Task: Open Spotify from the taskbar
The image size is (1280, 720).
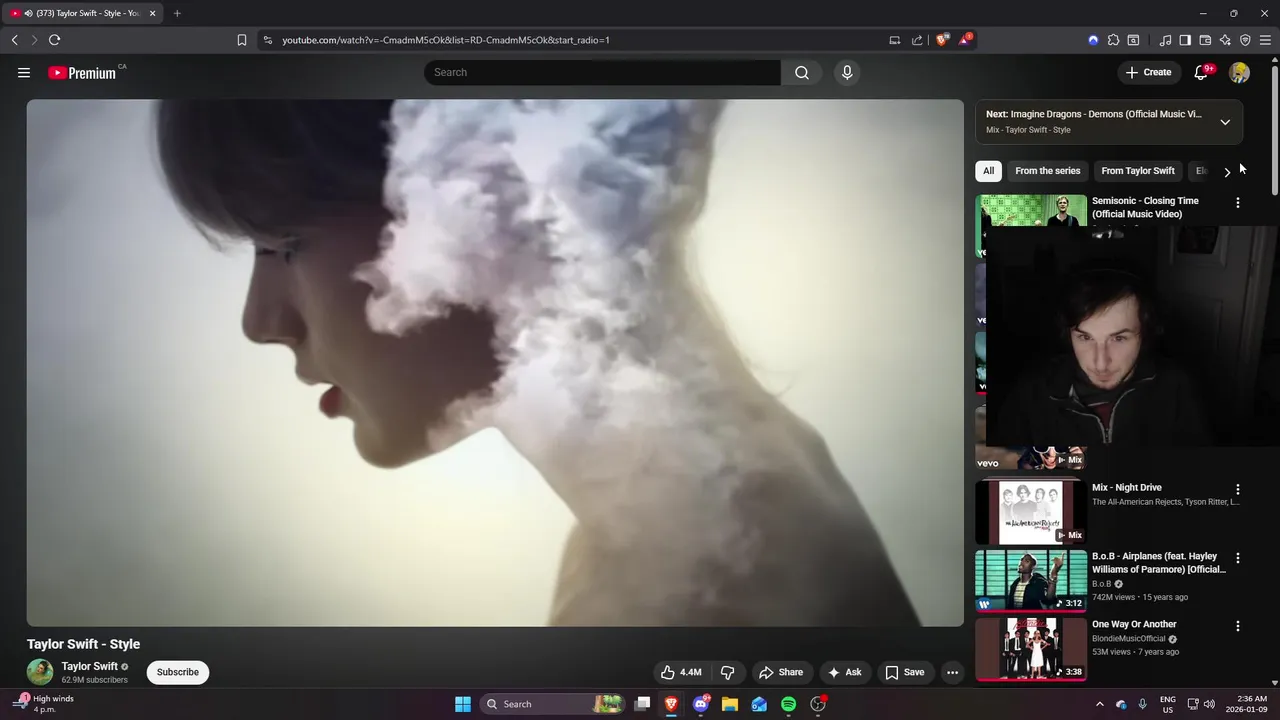Action: [788, 704]
